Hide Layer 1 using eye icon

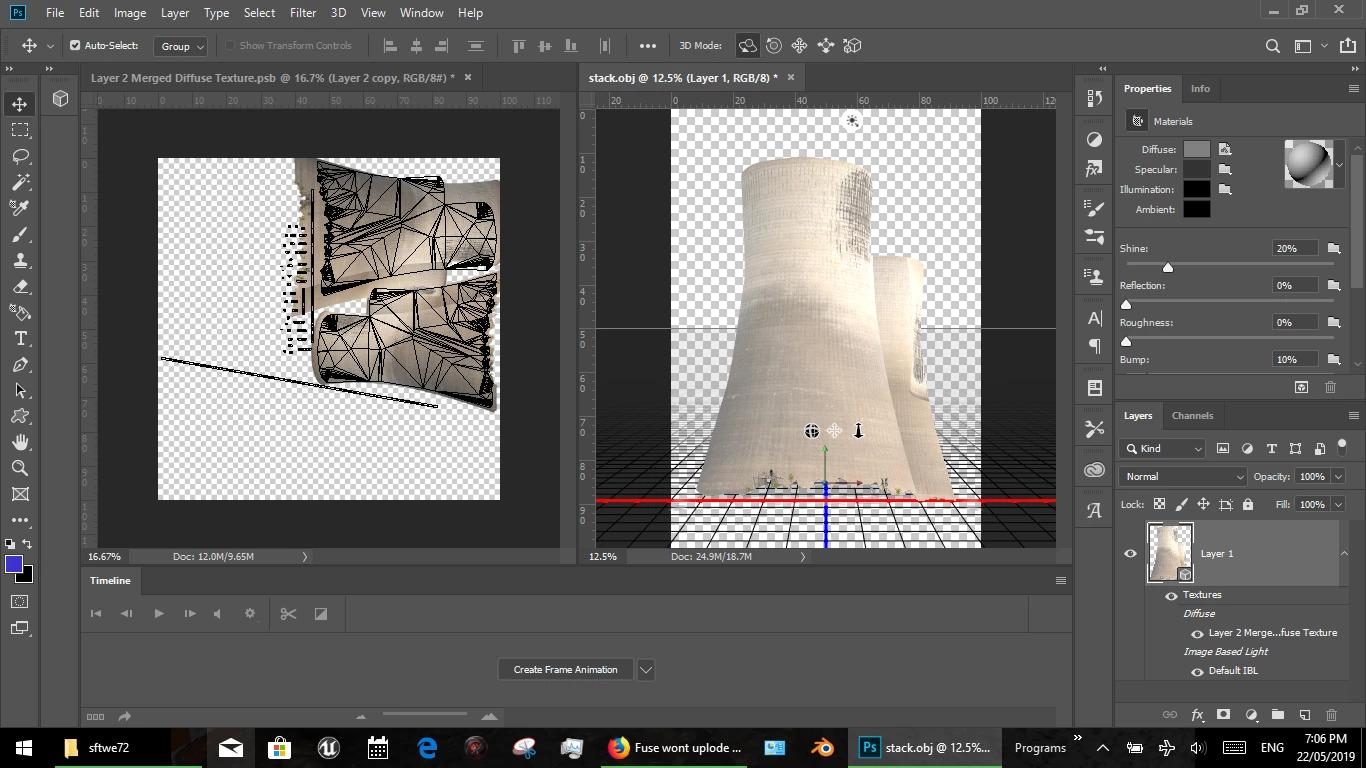click(1130, 553)
